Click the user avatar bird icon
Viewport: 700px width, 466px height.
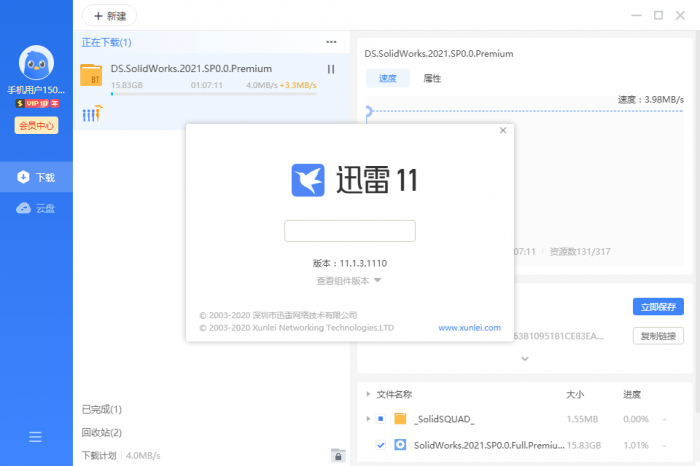(36, 66)
